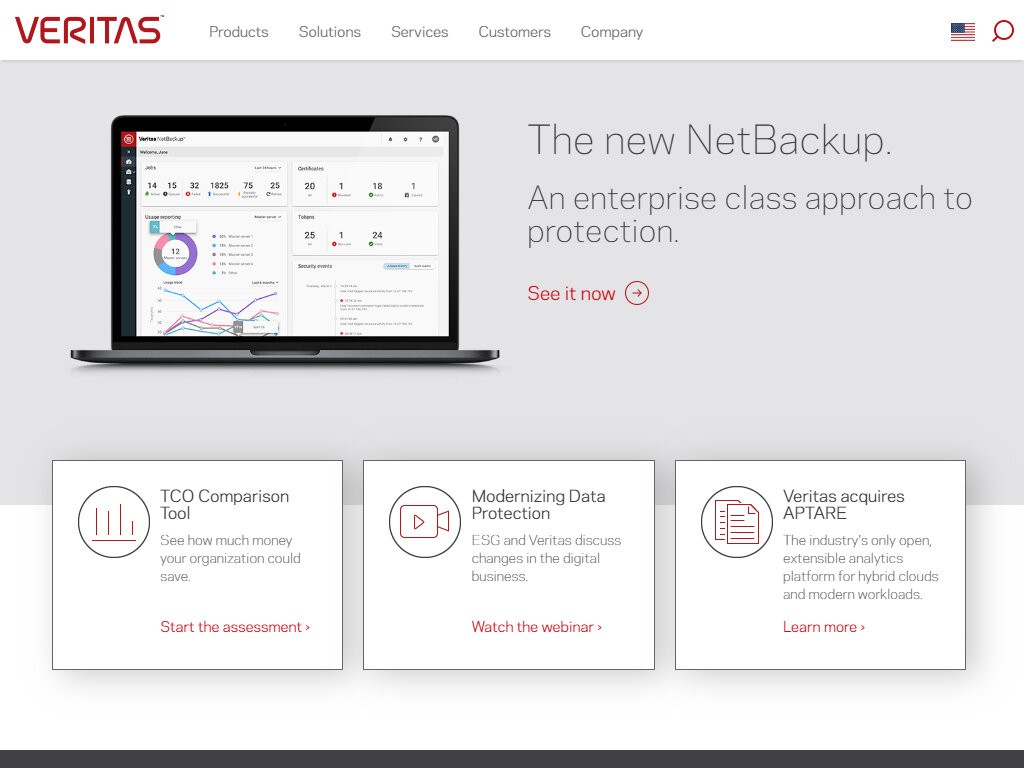The width and height of the screenshot is (1024, 768).
Task: Click The new NetBackup headline
Action: coord(710,140)
